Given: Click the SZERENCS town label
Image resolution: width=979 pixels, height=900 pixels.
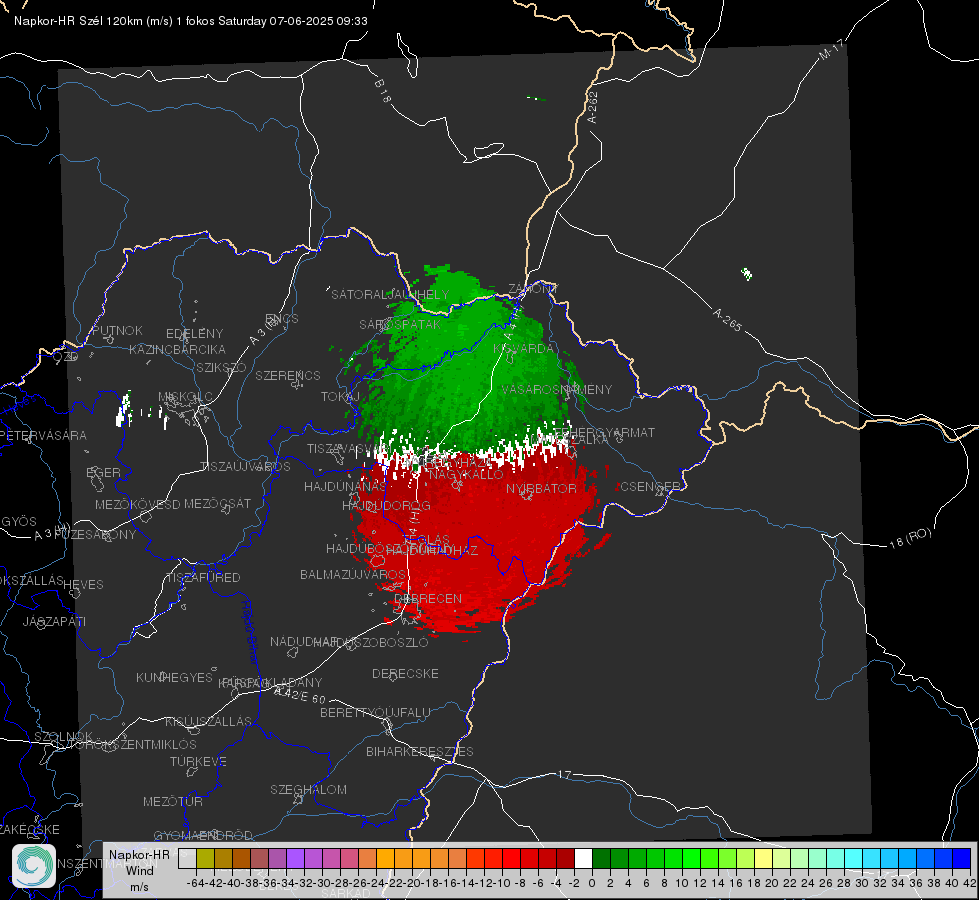Looking at the screenshot, I should (x=288, y=375).
